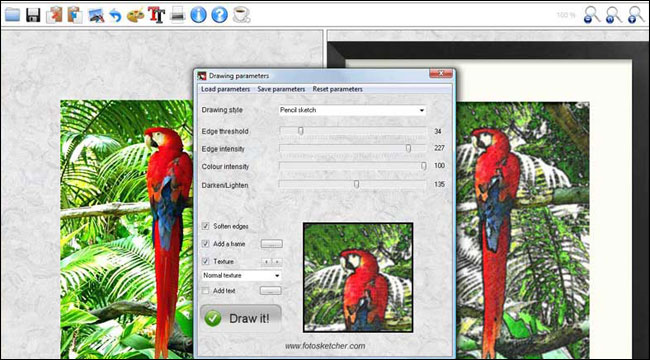This screenshot has width=650, height=360.
Task: Click the Colour intensity value 100
Action: point(439,166)
